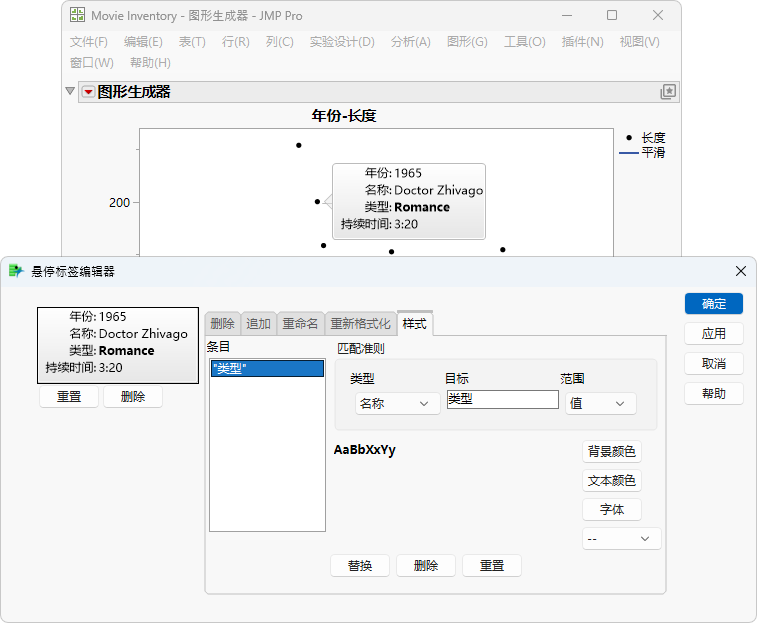The width and height of the screenshot is (757, 623).
Task: Open the '--' style dropdown
Action: click(621, 538)
